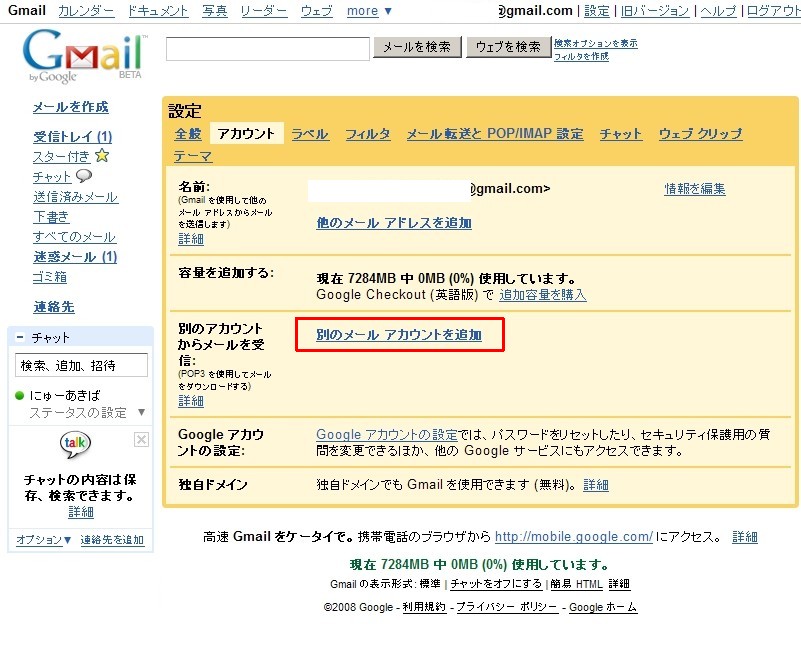
Task: Focus the chat 検索、追加、招待 field
Action: pyautogui.click(x=81, y=365)
